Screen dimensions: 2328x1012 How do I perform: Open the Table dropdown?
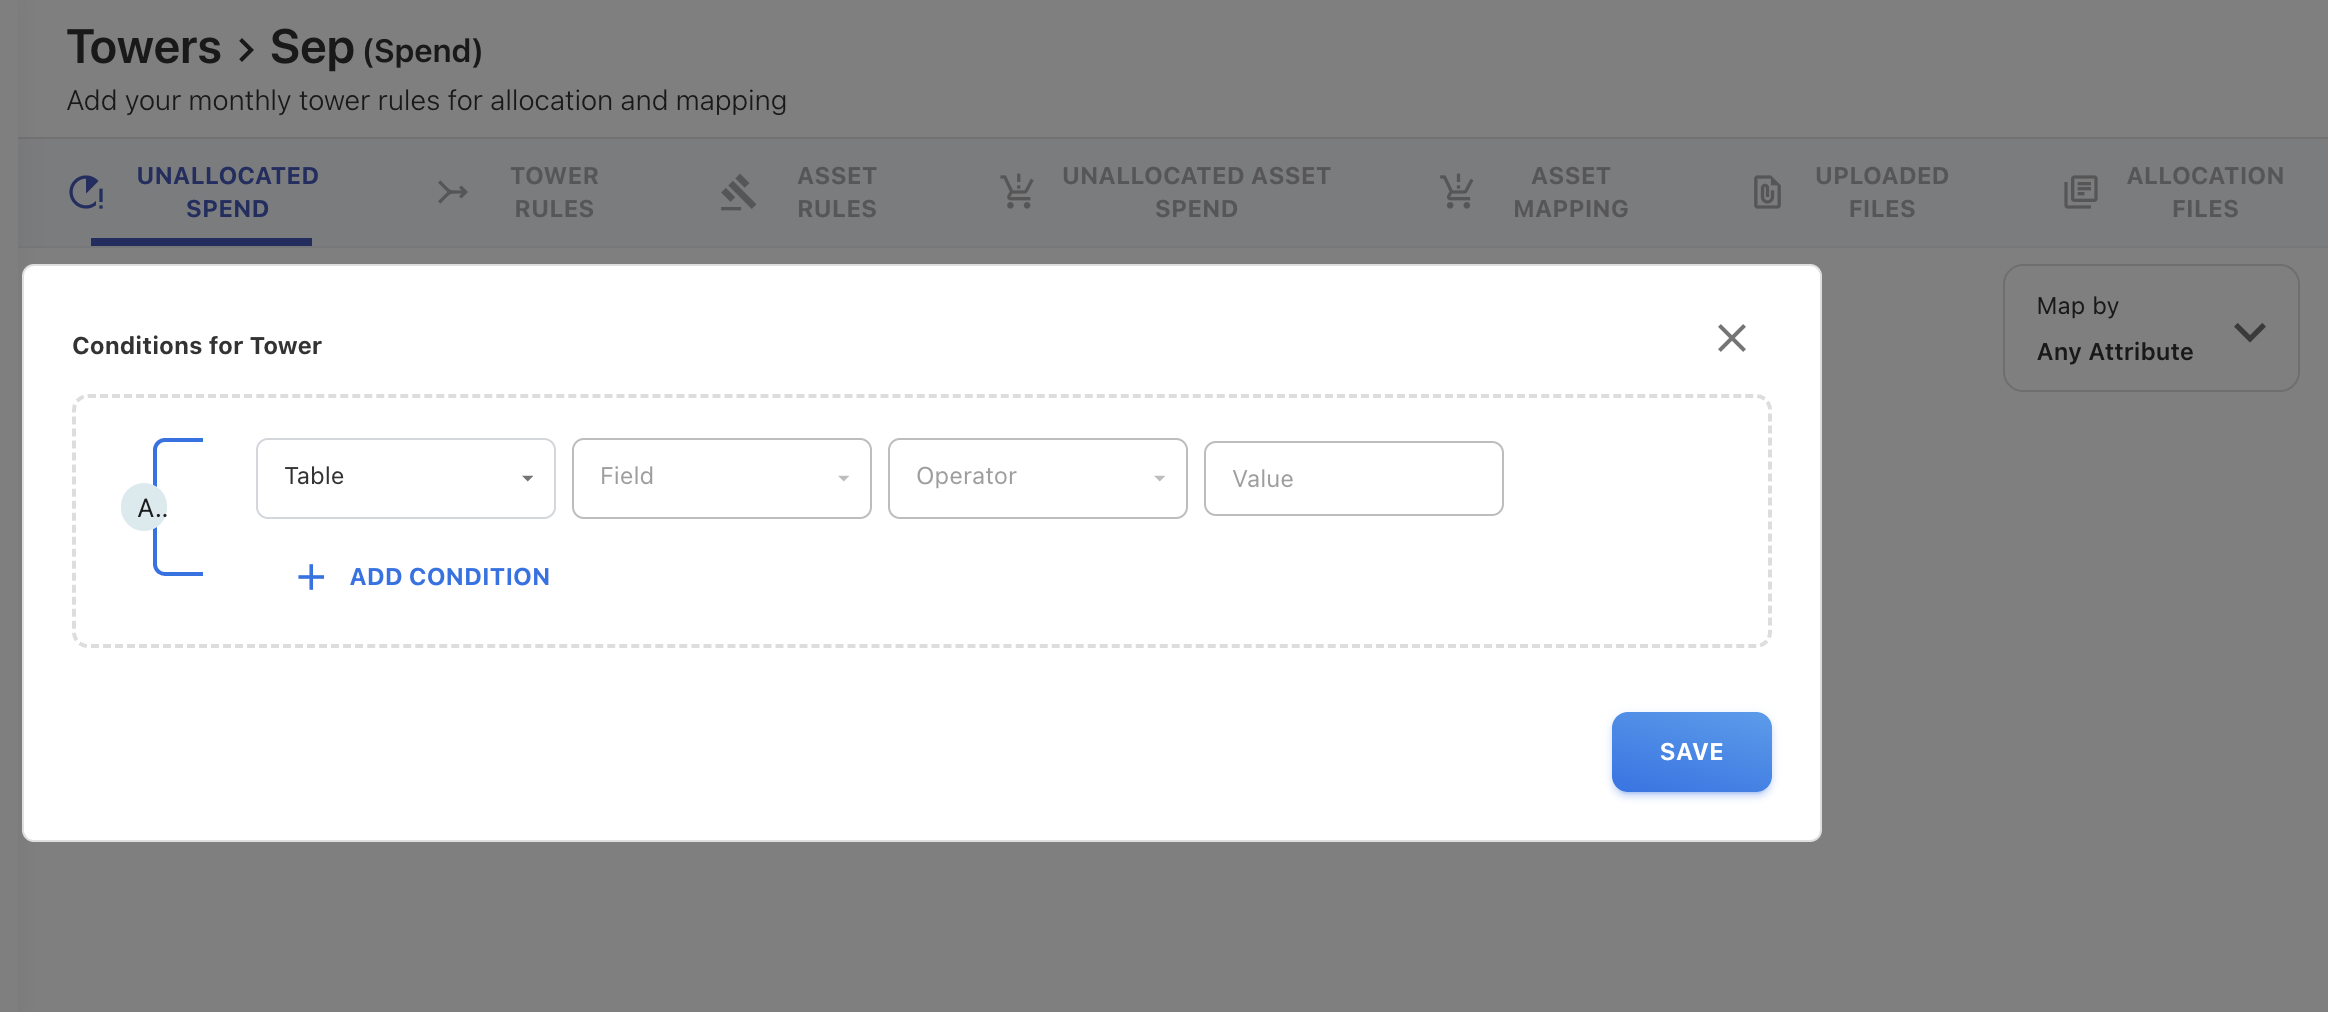(x=405, y=478)
